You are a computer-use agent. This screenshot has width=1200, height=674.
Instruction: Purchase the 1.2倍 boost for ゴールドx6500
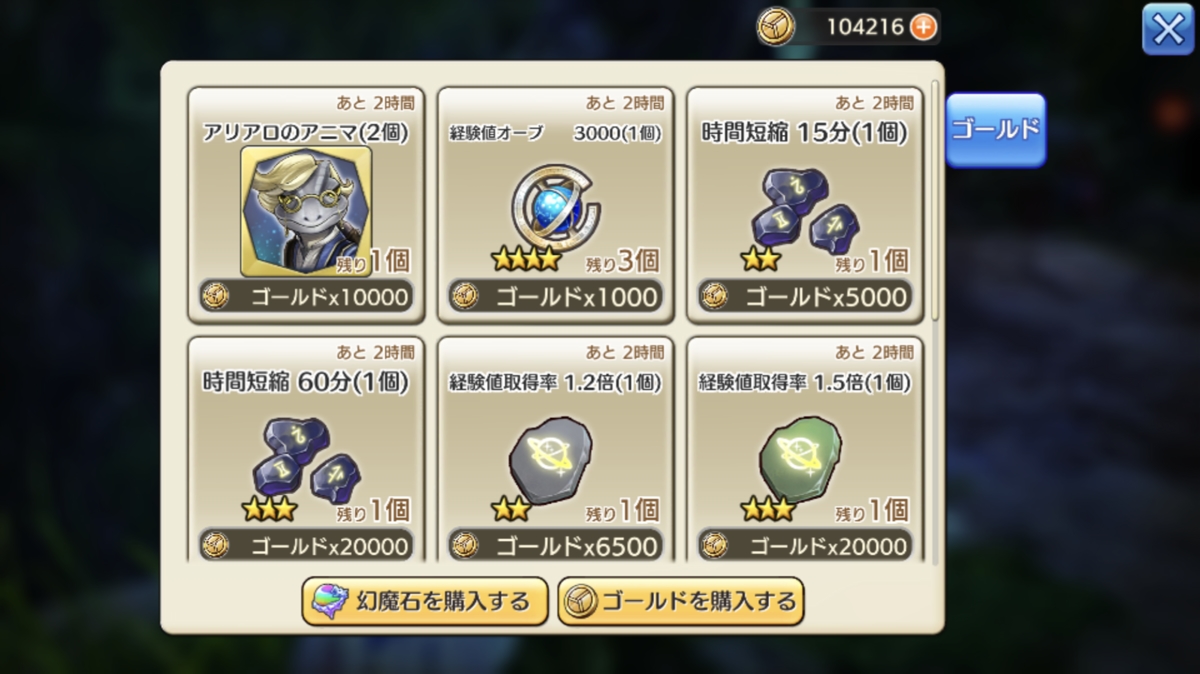[555, 545]
